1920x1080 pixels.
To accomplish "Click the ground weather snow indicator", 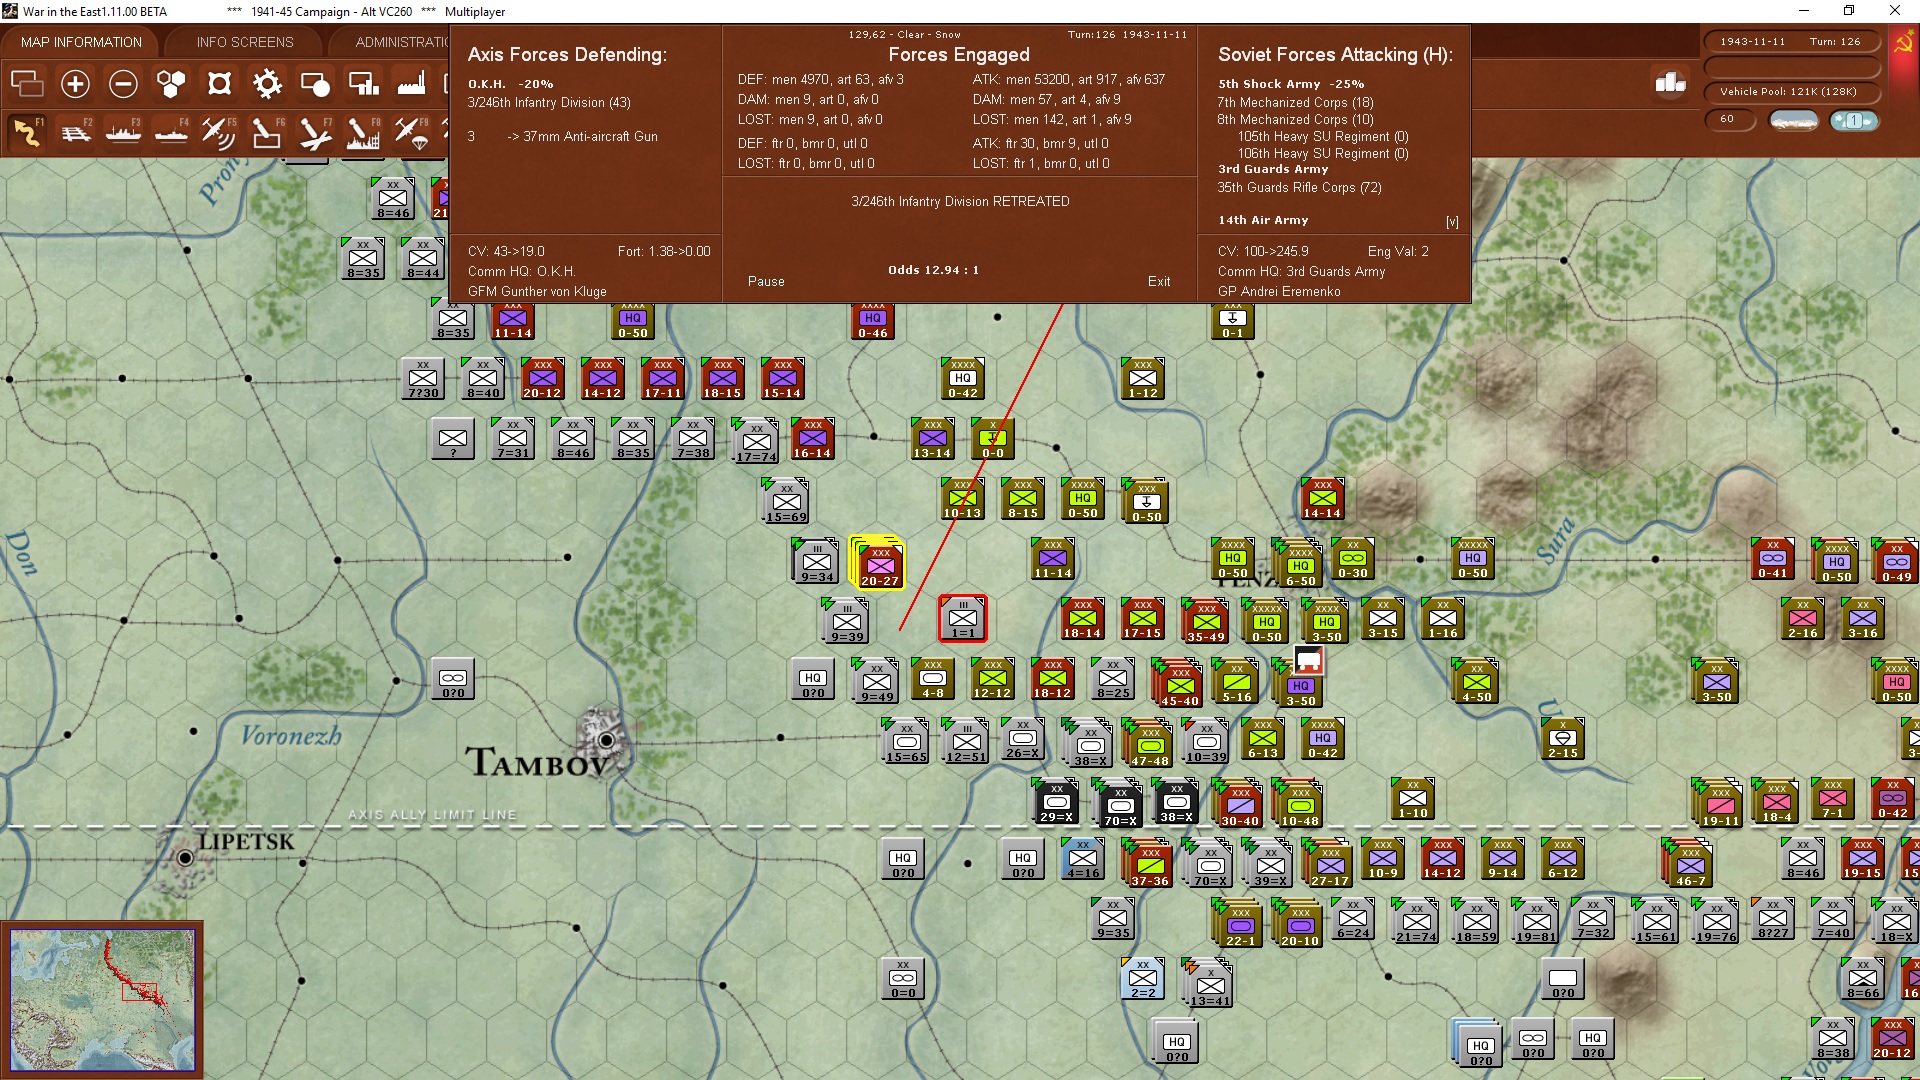I will coord(1794,120).
